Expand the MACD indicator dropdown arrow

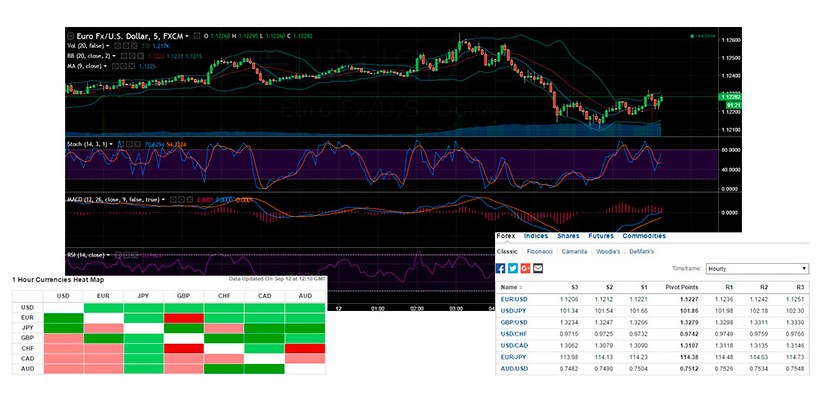164,199
